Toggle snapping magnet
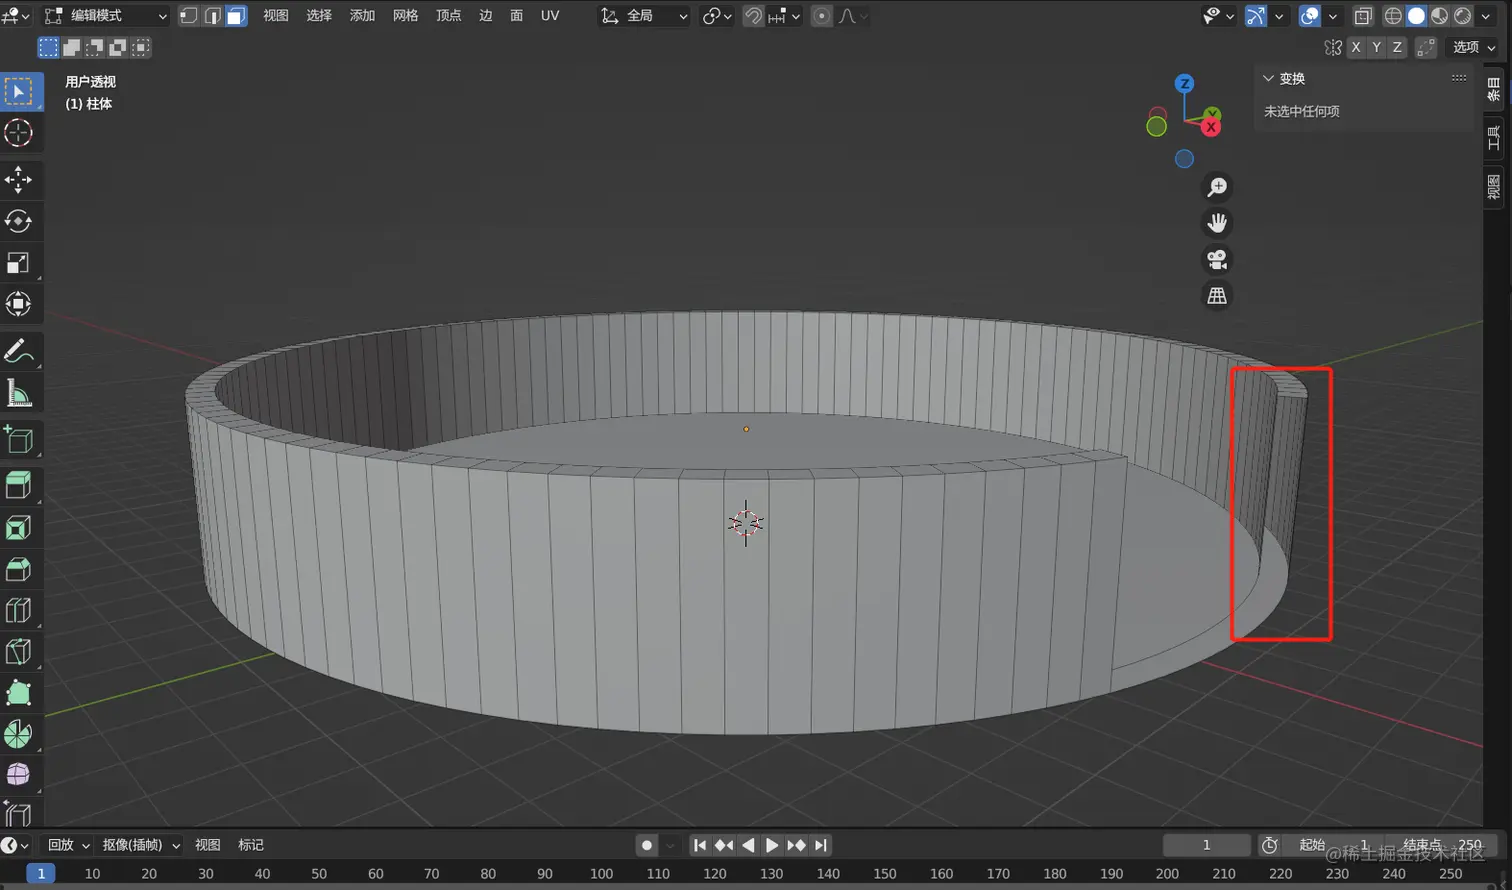1512x890 pixels. [x=753, y=15]
